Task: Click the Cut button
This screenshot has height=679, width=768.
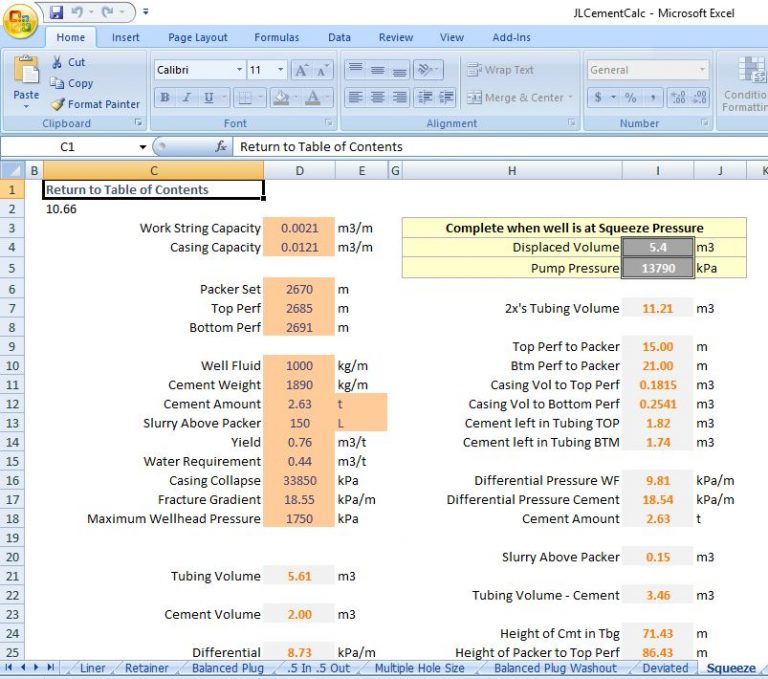Action: click(68, 62)
